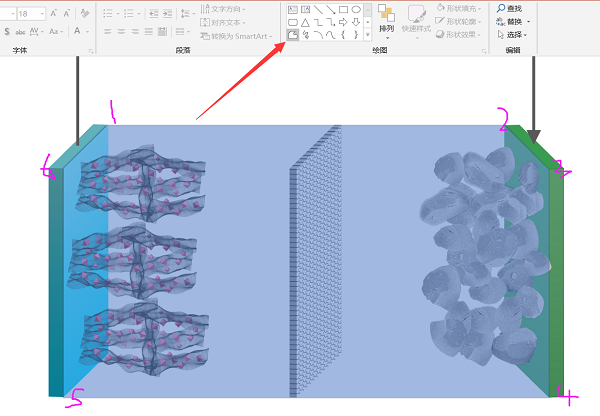
Task: Toggle strikethrough text formatting
Action: point(22,32)
